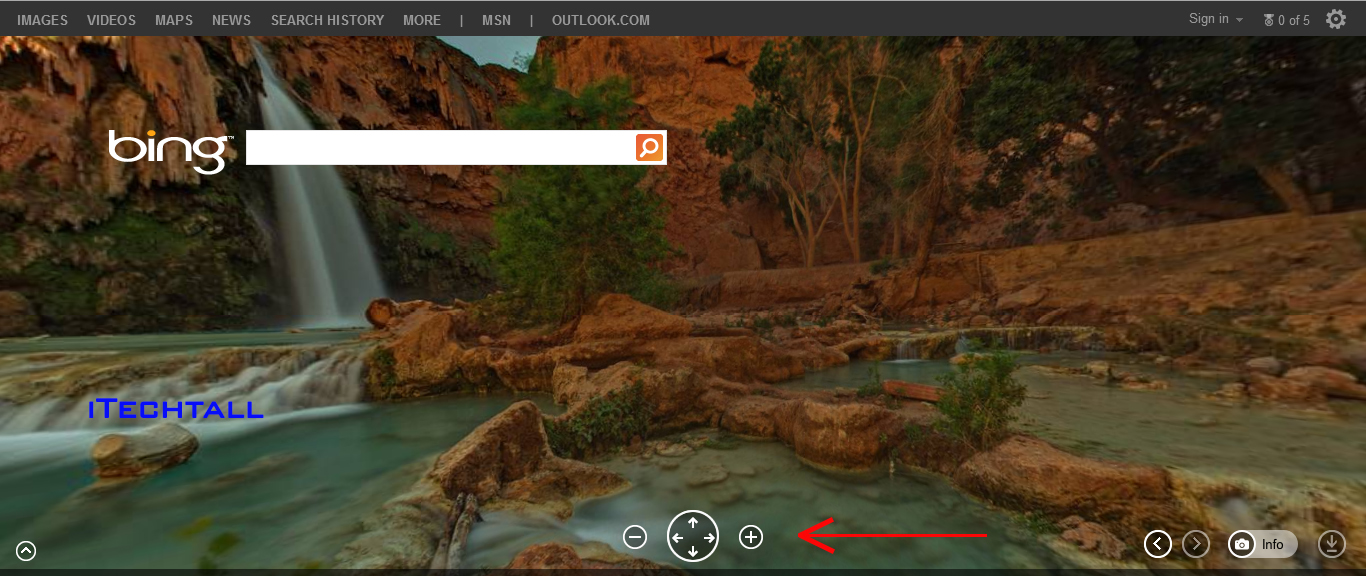Open Bing settings with the gear icon
The width and height of the screenshot is (1366, 576).
(x=1335, y=18)
